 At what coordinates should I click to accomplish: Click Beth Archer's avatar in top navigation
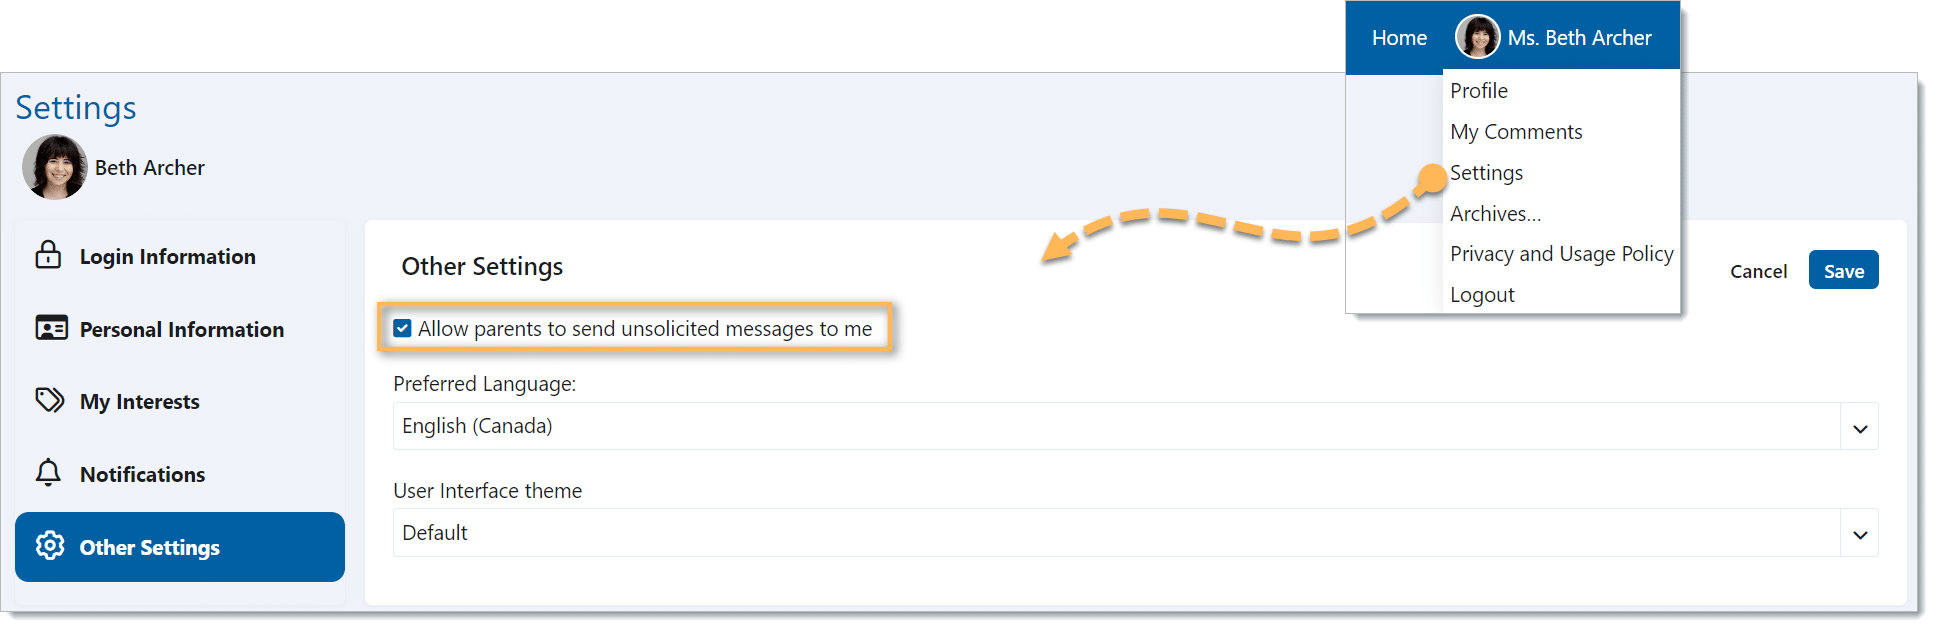coord(1477,37)
